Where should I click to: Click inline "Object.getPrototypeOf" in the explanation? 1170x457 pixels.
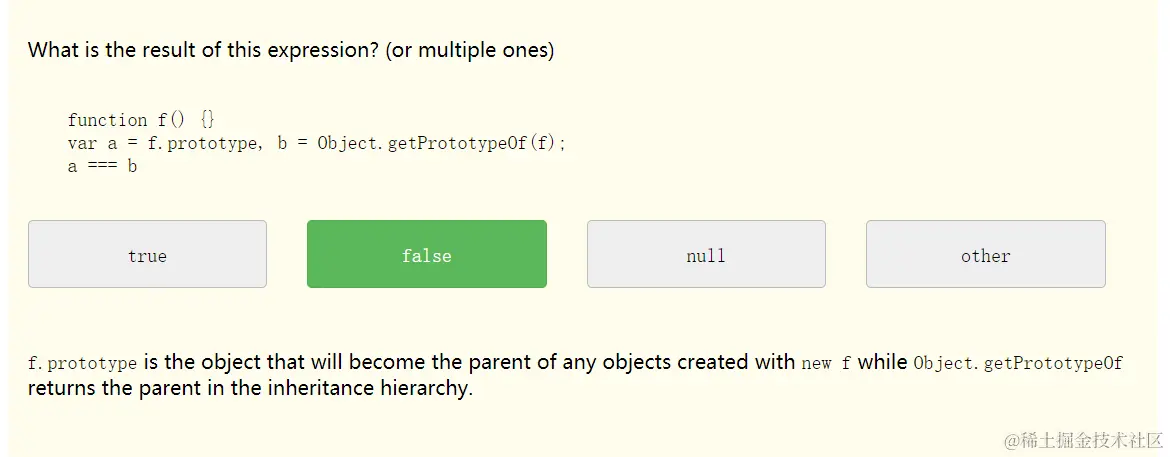tap(1018, 363)
